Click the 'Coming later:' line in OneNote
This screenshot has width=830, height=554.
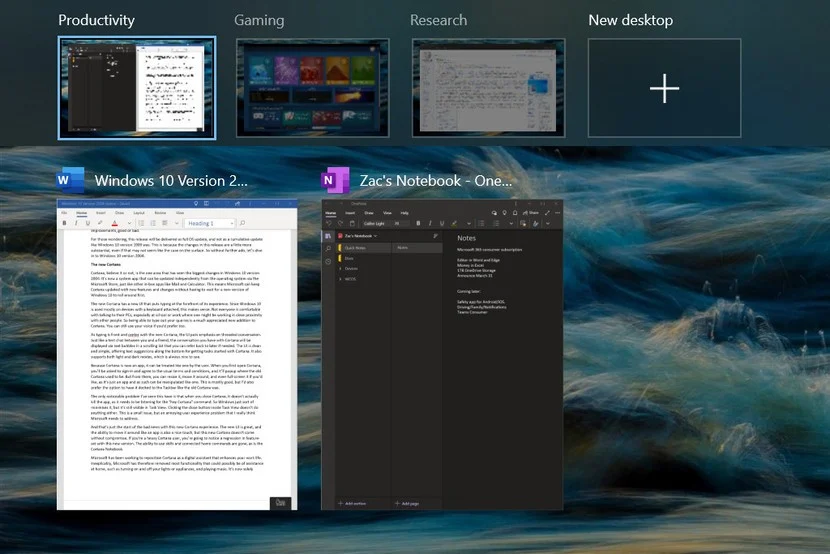468,292
